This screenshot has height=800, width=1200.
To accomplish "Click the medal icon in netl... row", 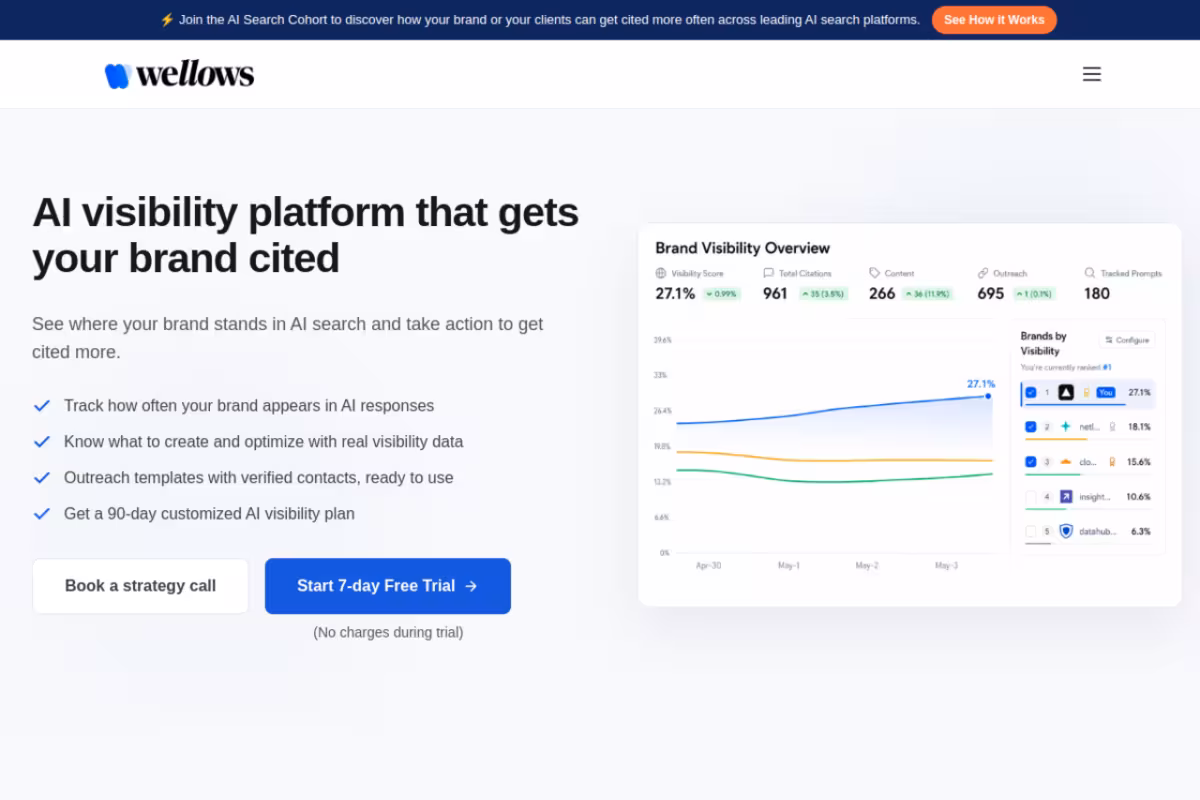I will click(x=1113, y=426).
